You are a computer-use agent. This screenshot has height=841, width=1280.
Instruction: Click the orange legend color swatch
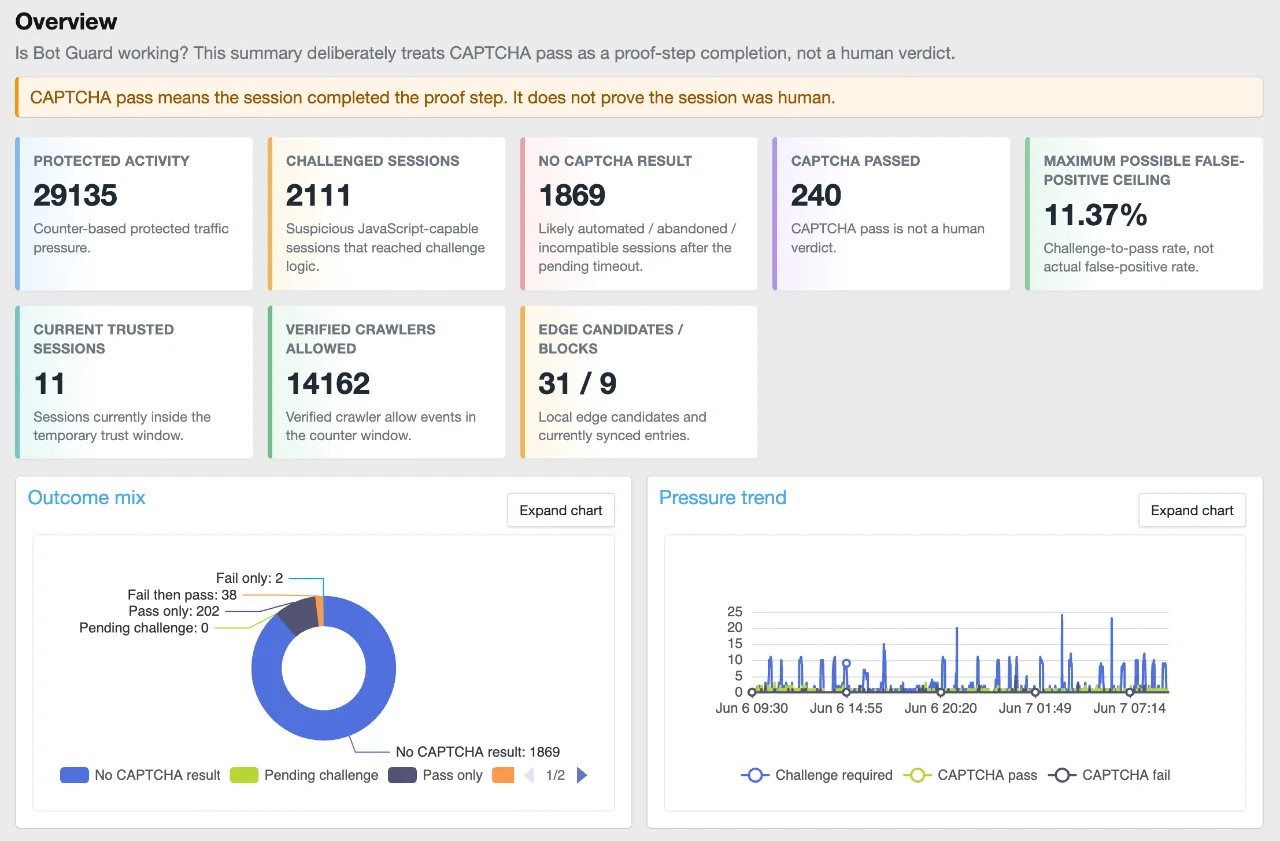[503, 775]
